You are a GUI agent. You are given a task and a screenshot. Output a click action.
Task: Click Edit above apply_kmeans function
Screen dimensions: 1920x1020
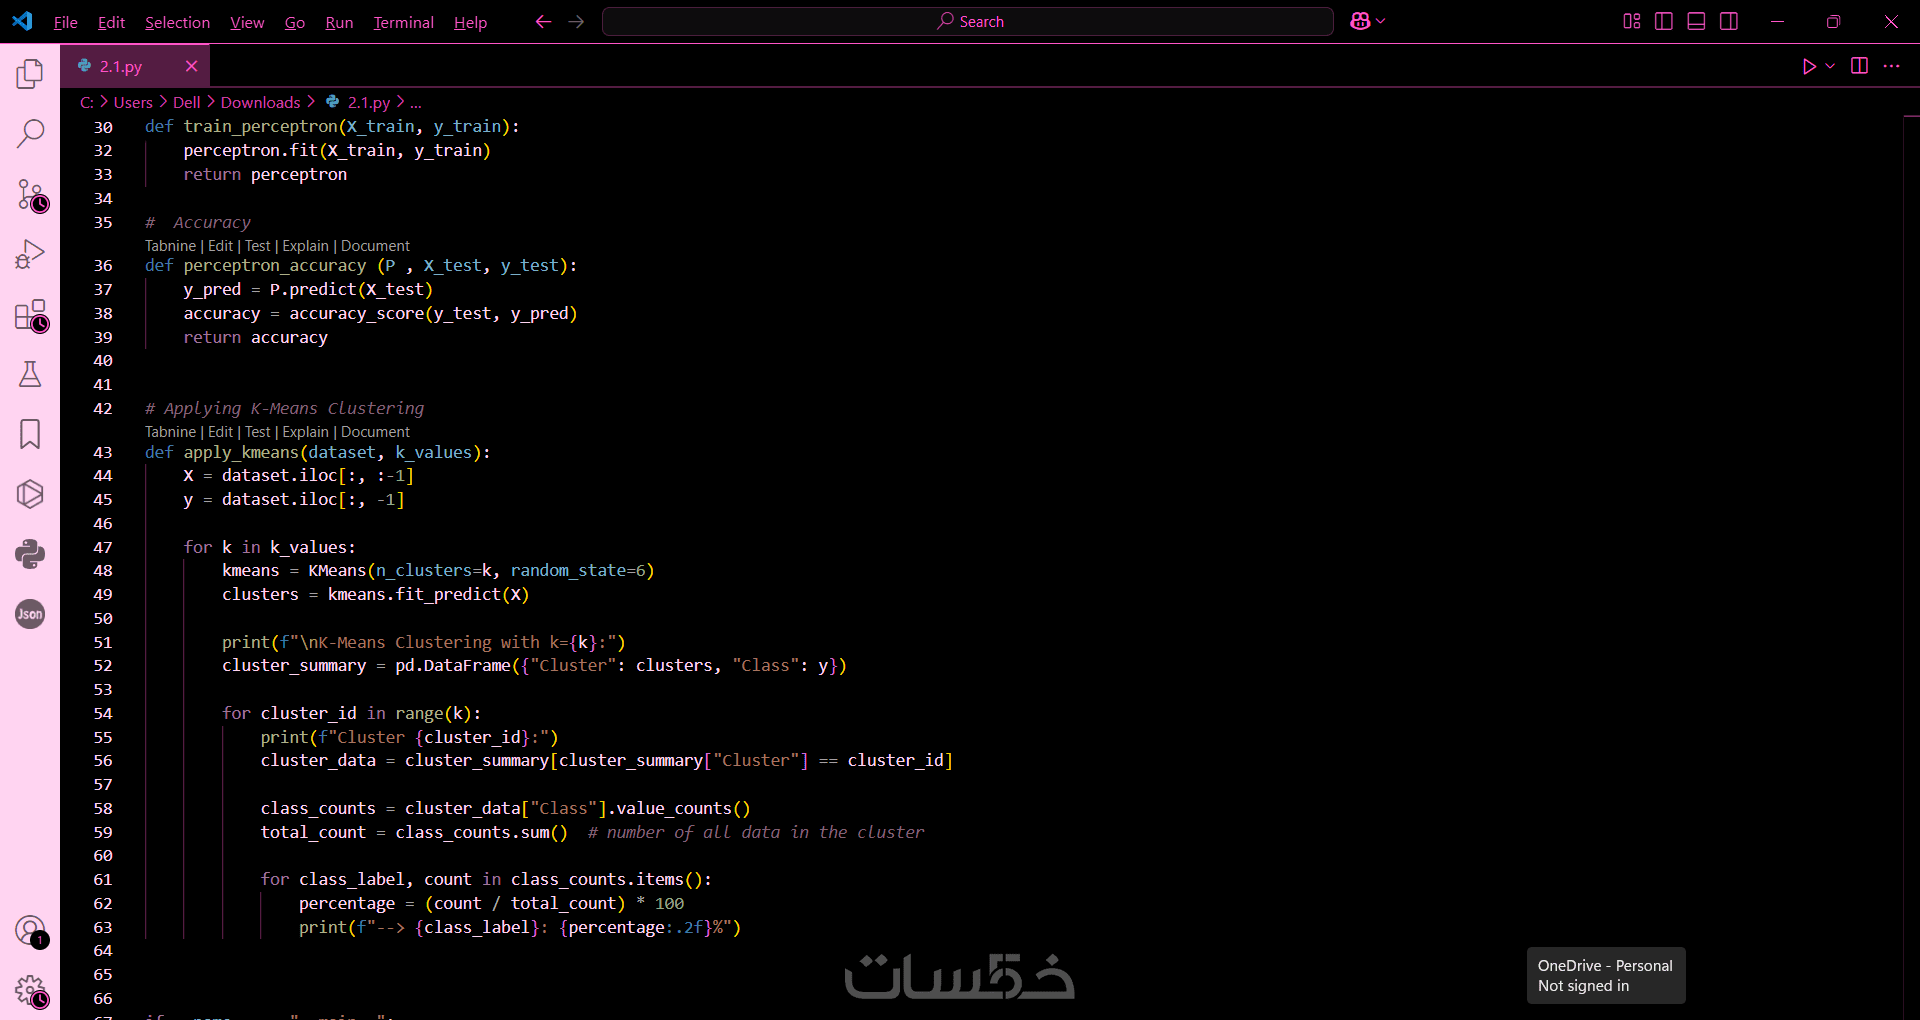point(220,432)
